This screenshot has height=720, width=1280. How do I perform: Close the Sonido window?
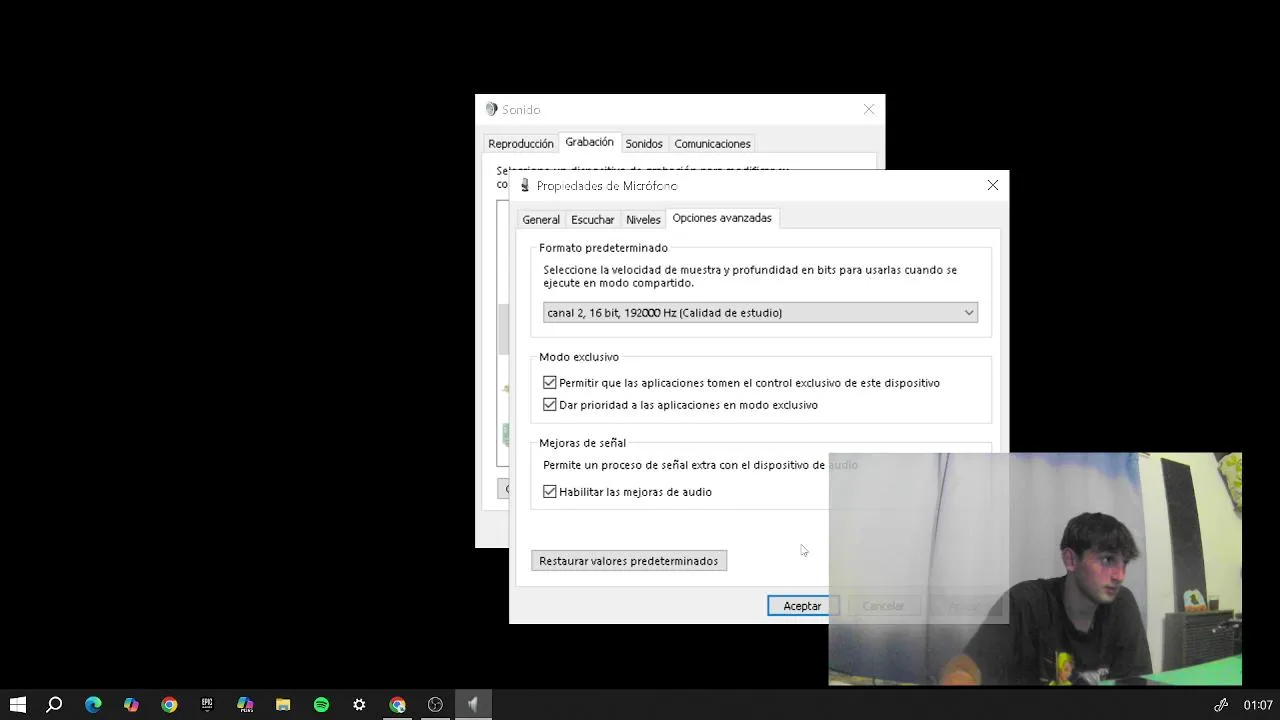pos(869,110)
